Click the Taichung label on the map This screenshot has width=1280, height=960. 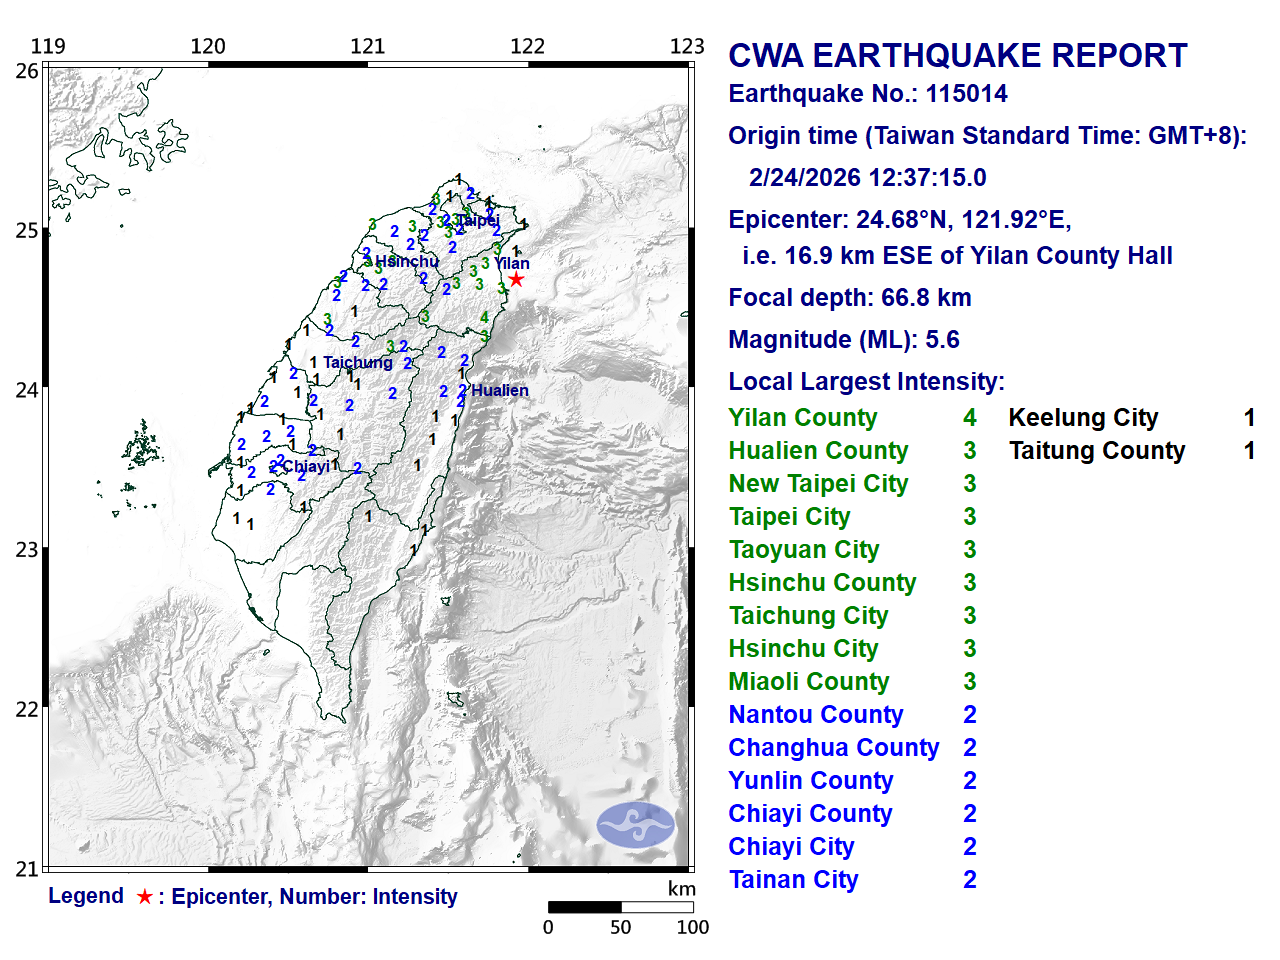358,362
